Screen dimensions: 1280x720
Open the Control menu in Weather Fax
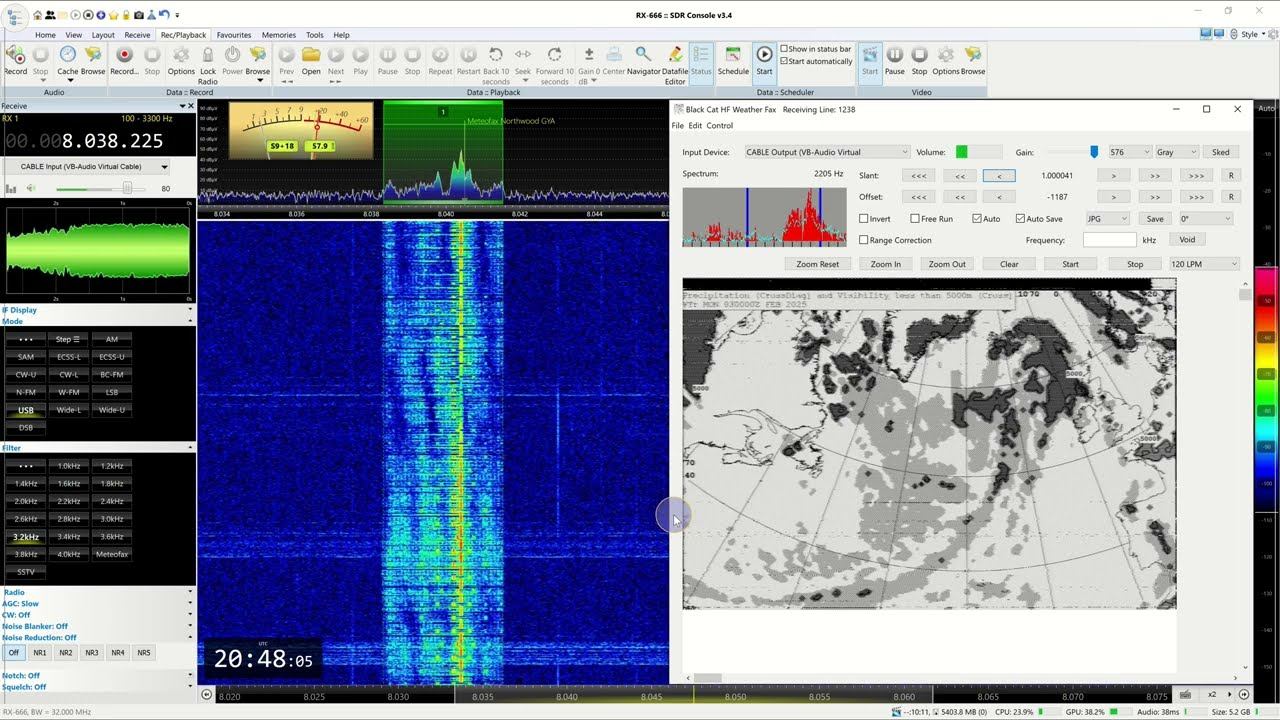pyautogui.click(x=720, y=126)
